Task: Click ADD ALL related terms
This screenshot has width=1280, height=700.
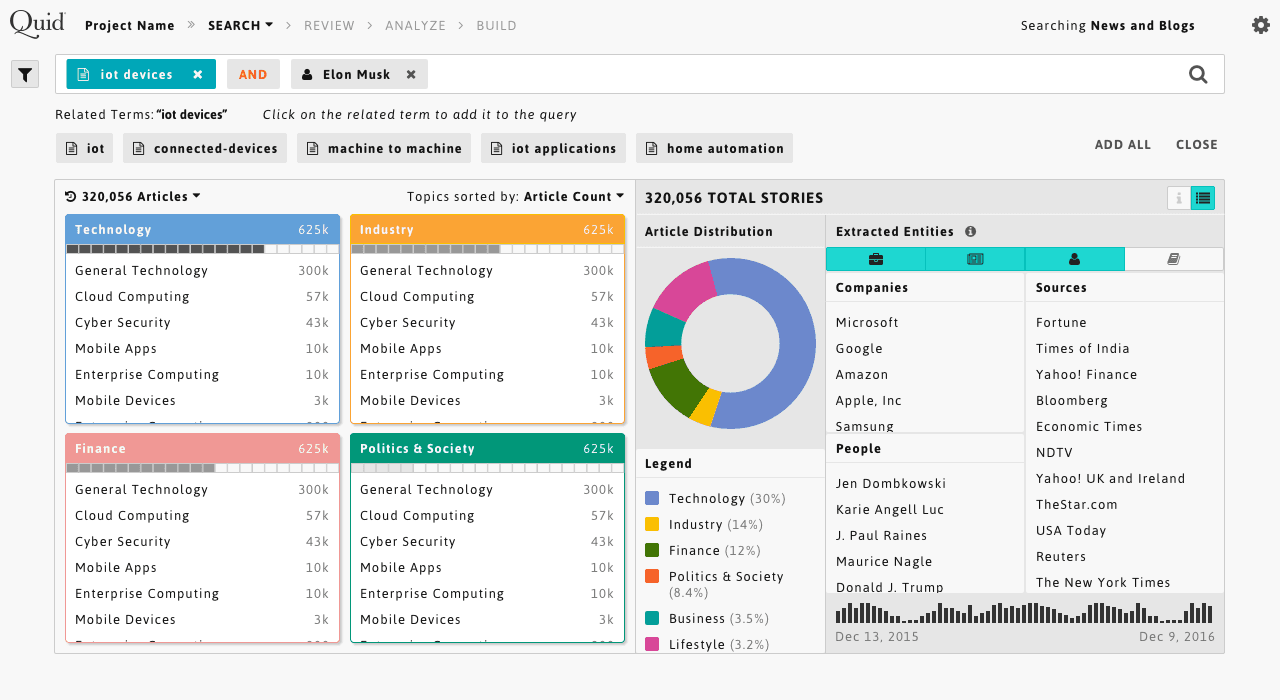Action: 1123,145
